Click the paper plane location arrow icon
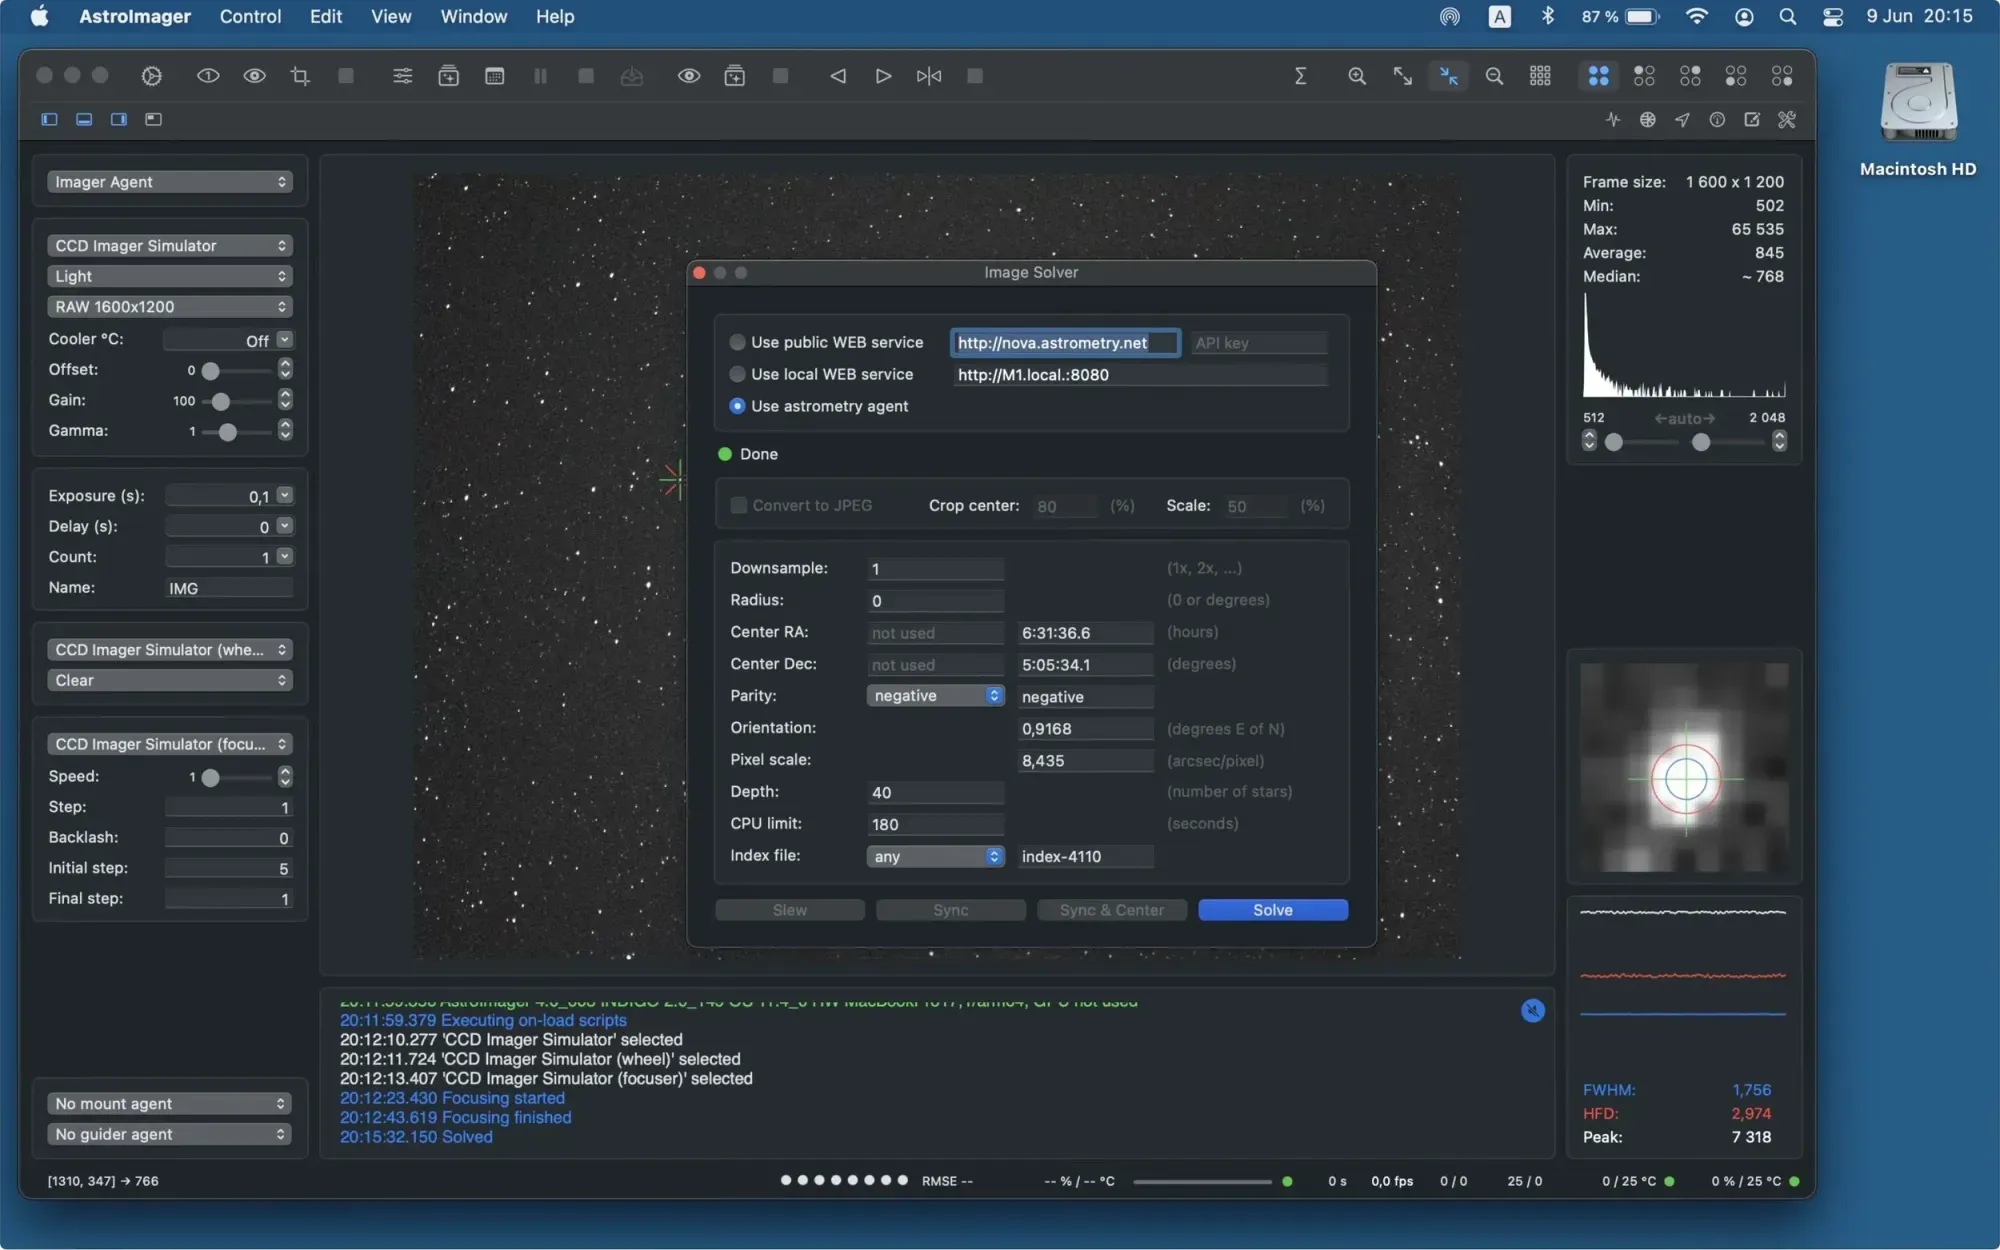This screenshot has height=1250, width=2000. tap(1682, 120)
